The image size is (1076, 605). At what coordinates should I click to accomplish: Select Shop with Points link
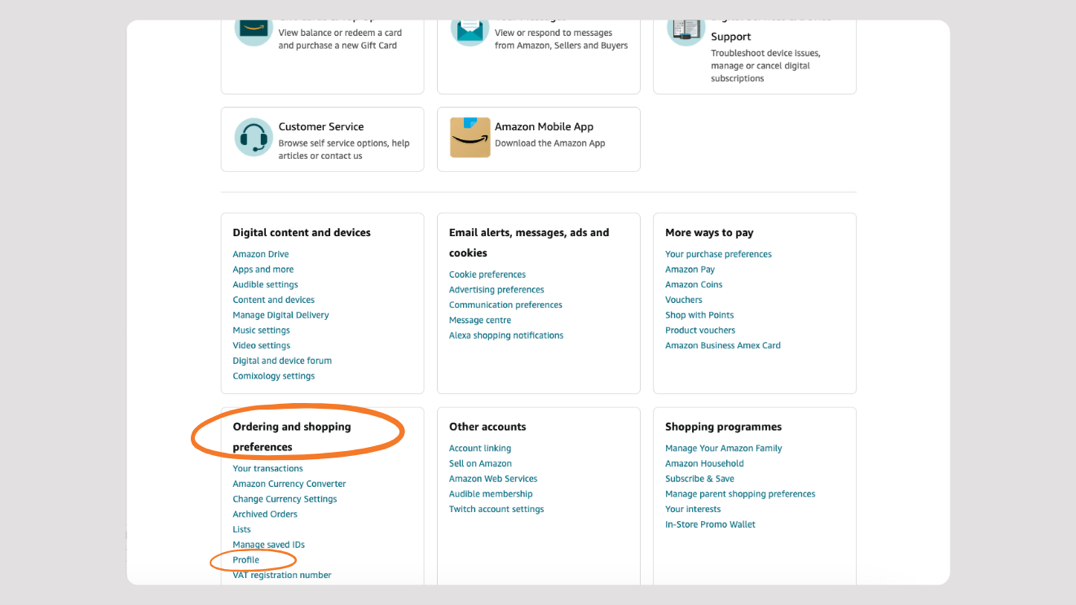click(x=699, y=315)
